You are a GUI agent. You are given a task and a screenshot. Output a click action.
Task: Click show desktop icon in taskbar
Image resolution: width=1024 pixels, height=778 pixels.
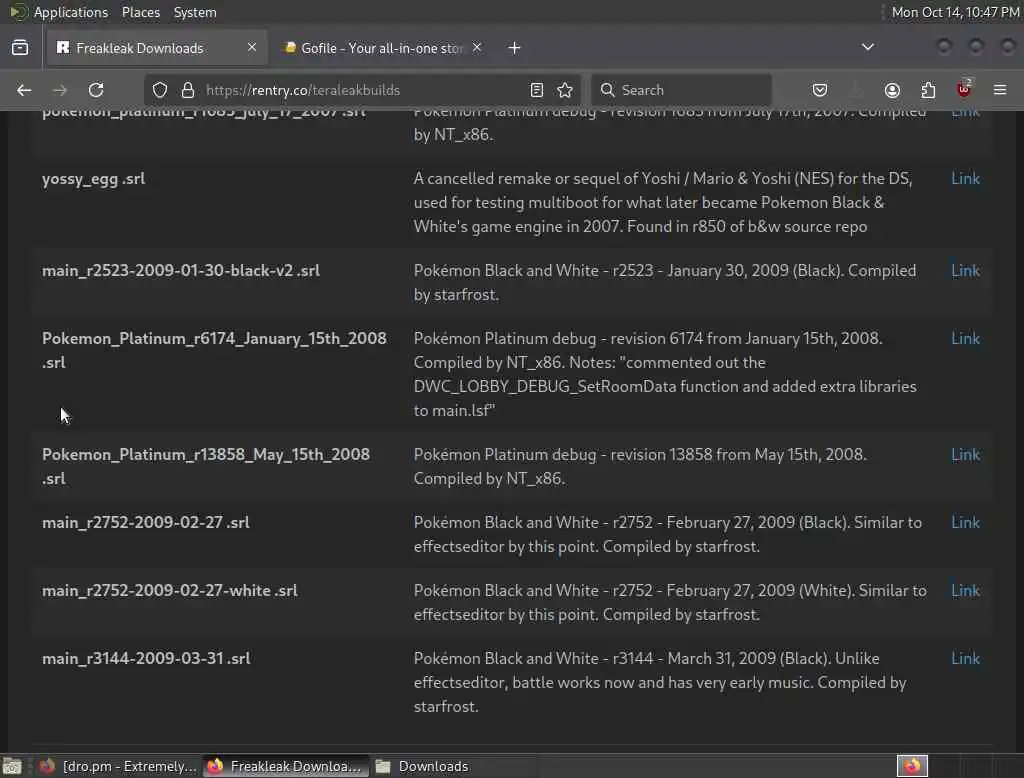point(12,766)
